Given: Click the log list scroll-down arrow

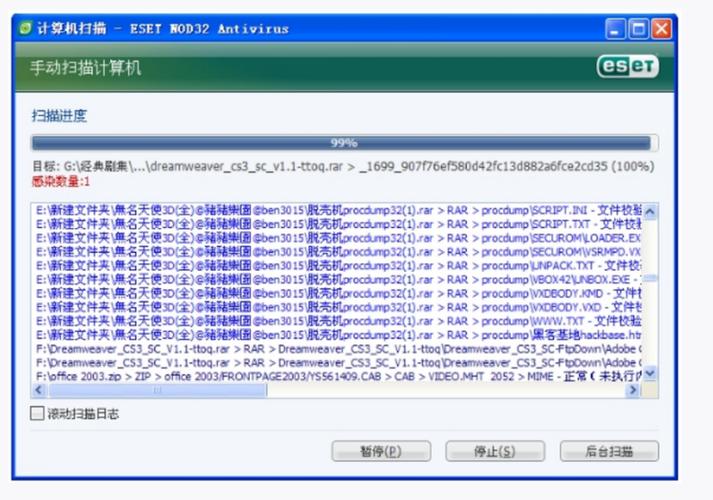Looking at the screenshot, I should (x=650, y=373).
